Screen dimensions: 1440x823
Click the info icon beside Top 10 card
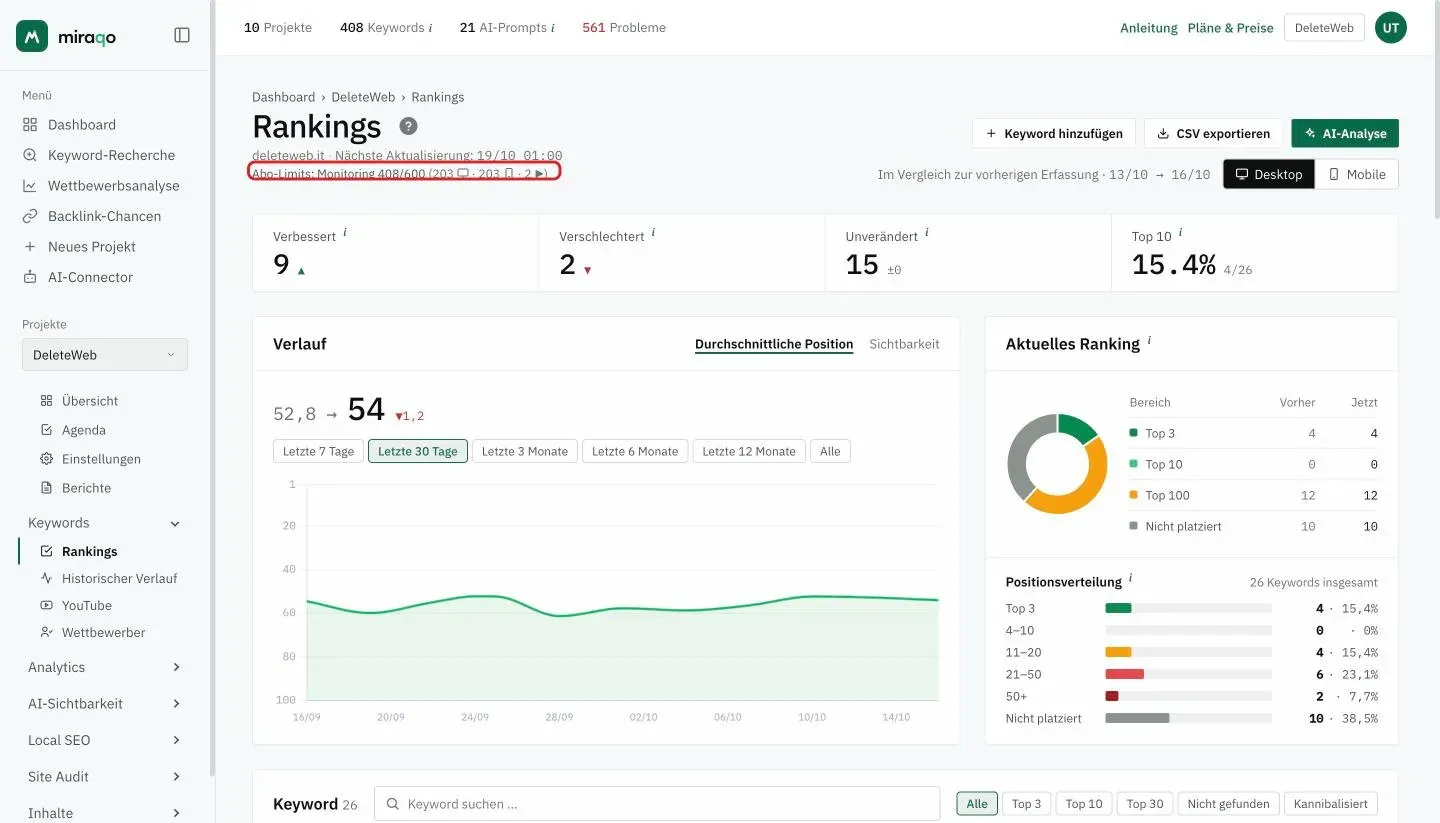click(1180, 233)
